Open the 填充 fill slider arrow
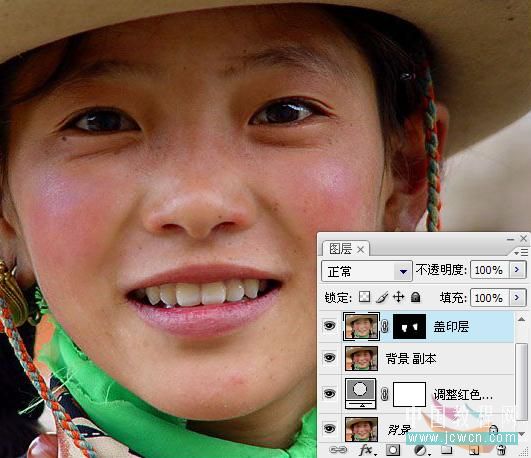The width and height of the screenshot is (531, 458). pos(517,298)
